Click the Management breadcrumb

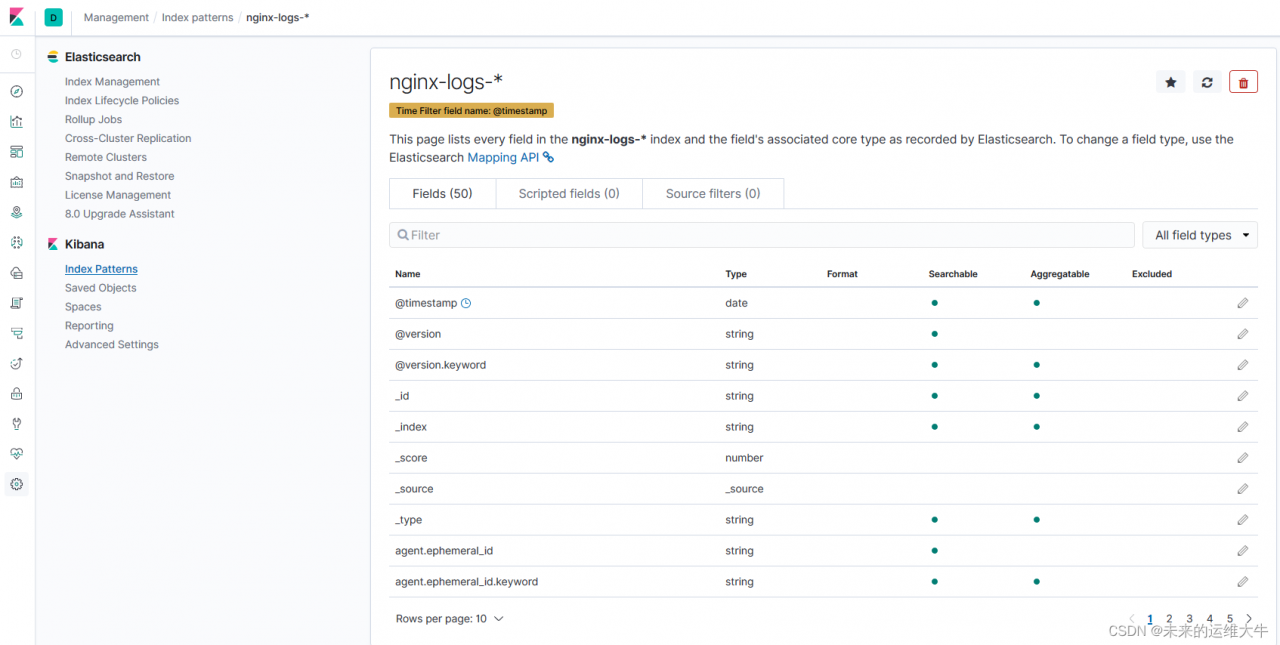point(116,18)
